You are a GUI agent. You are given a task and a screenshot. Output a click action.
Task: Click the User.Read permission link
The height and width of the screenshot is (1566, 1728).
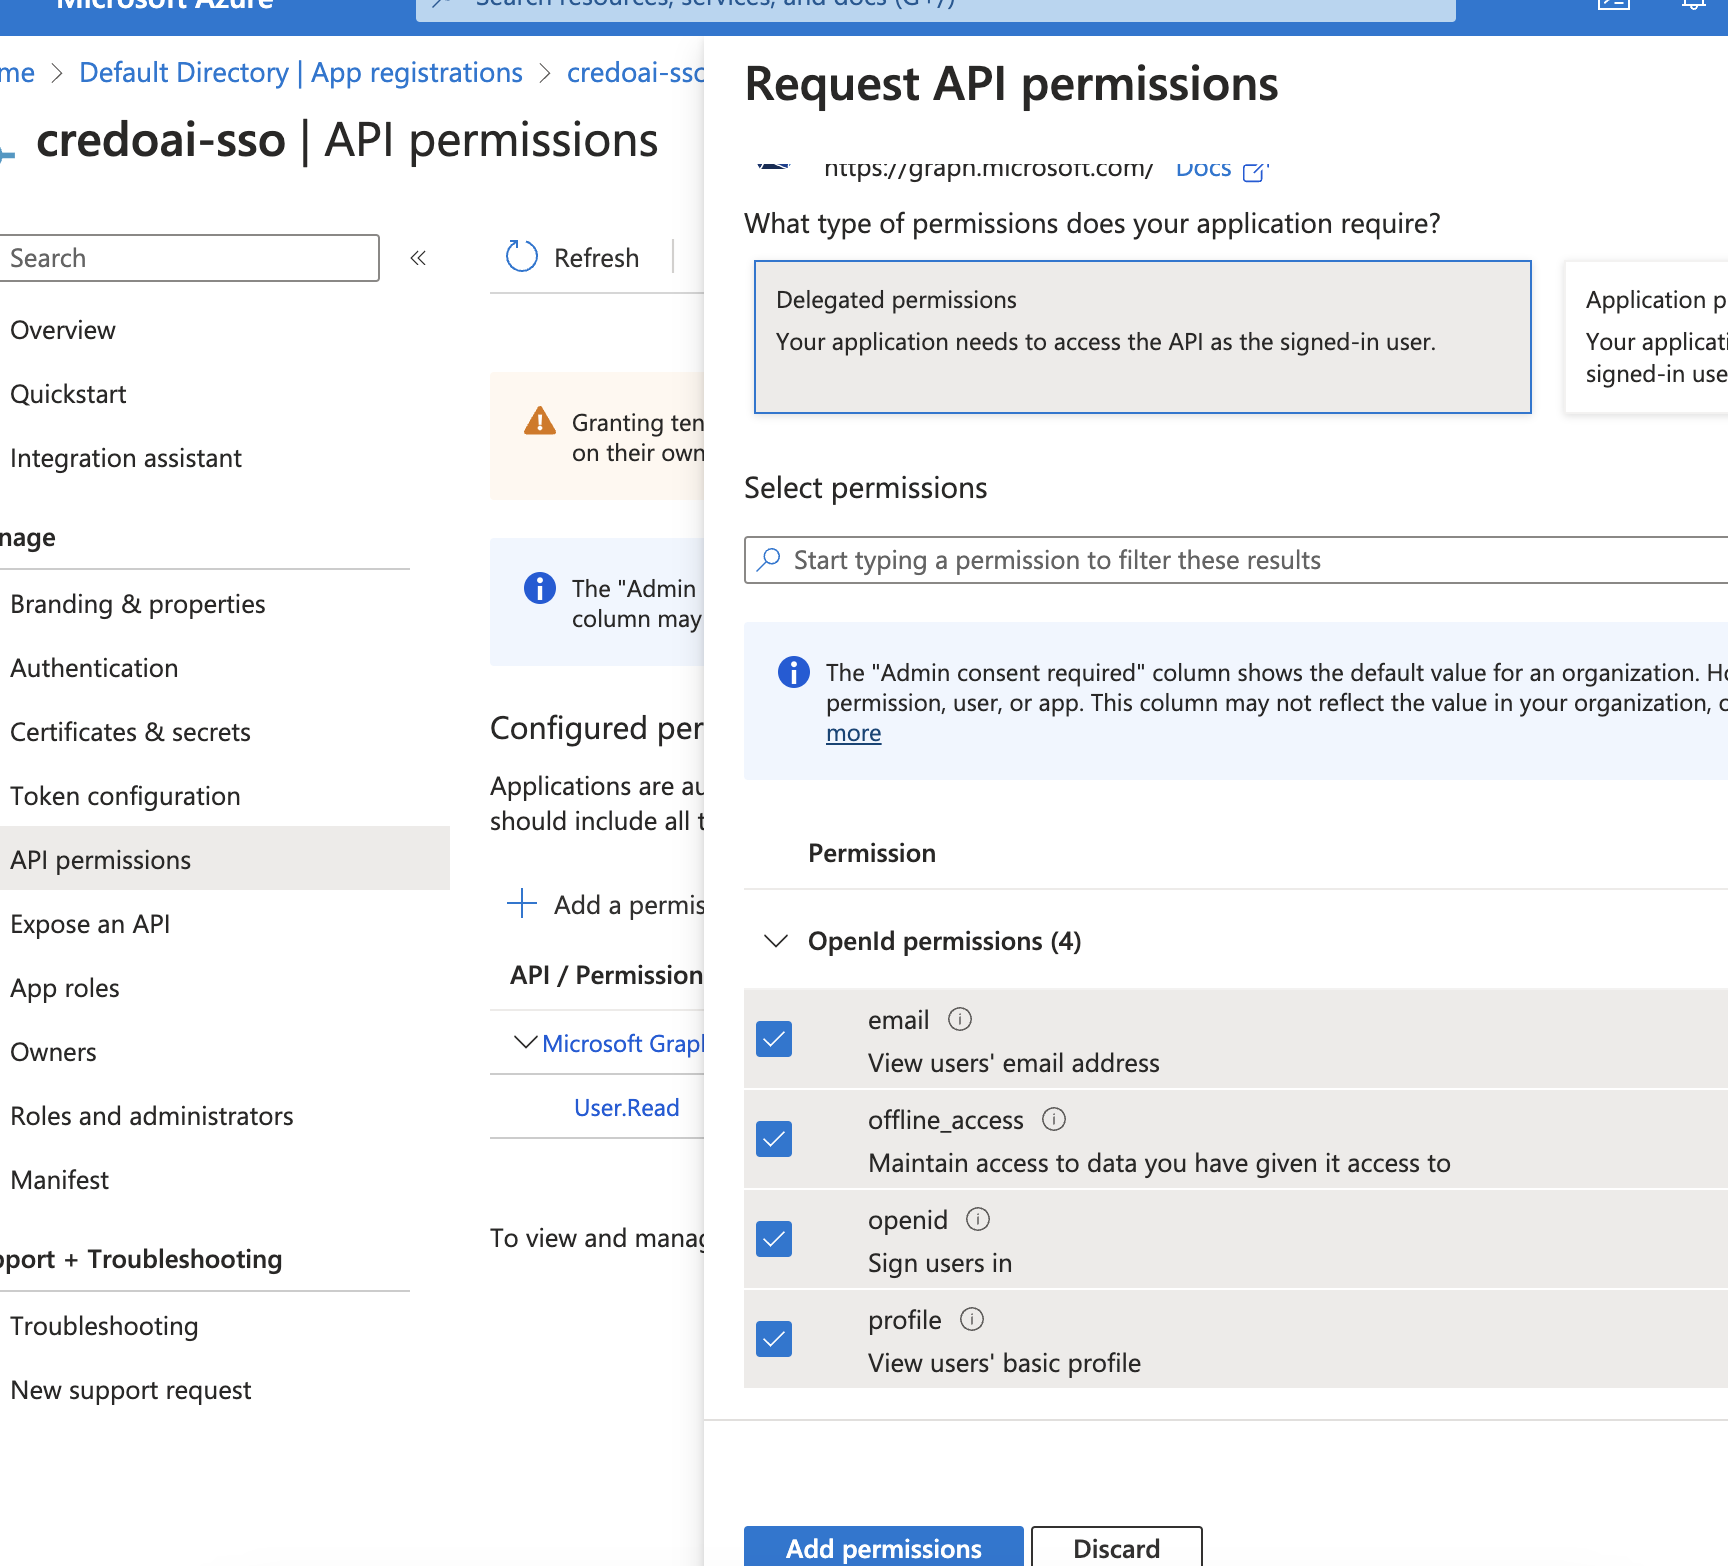pyautogui.click(x=626, y=1107)
